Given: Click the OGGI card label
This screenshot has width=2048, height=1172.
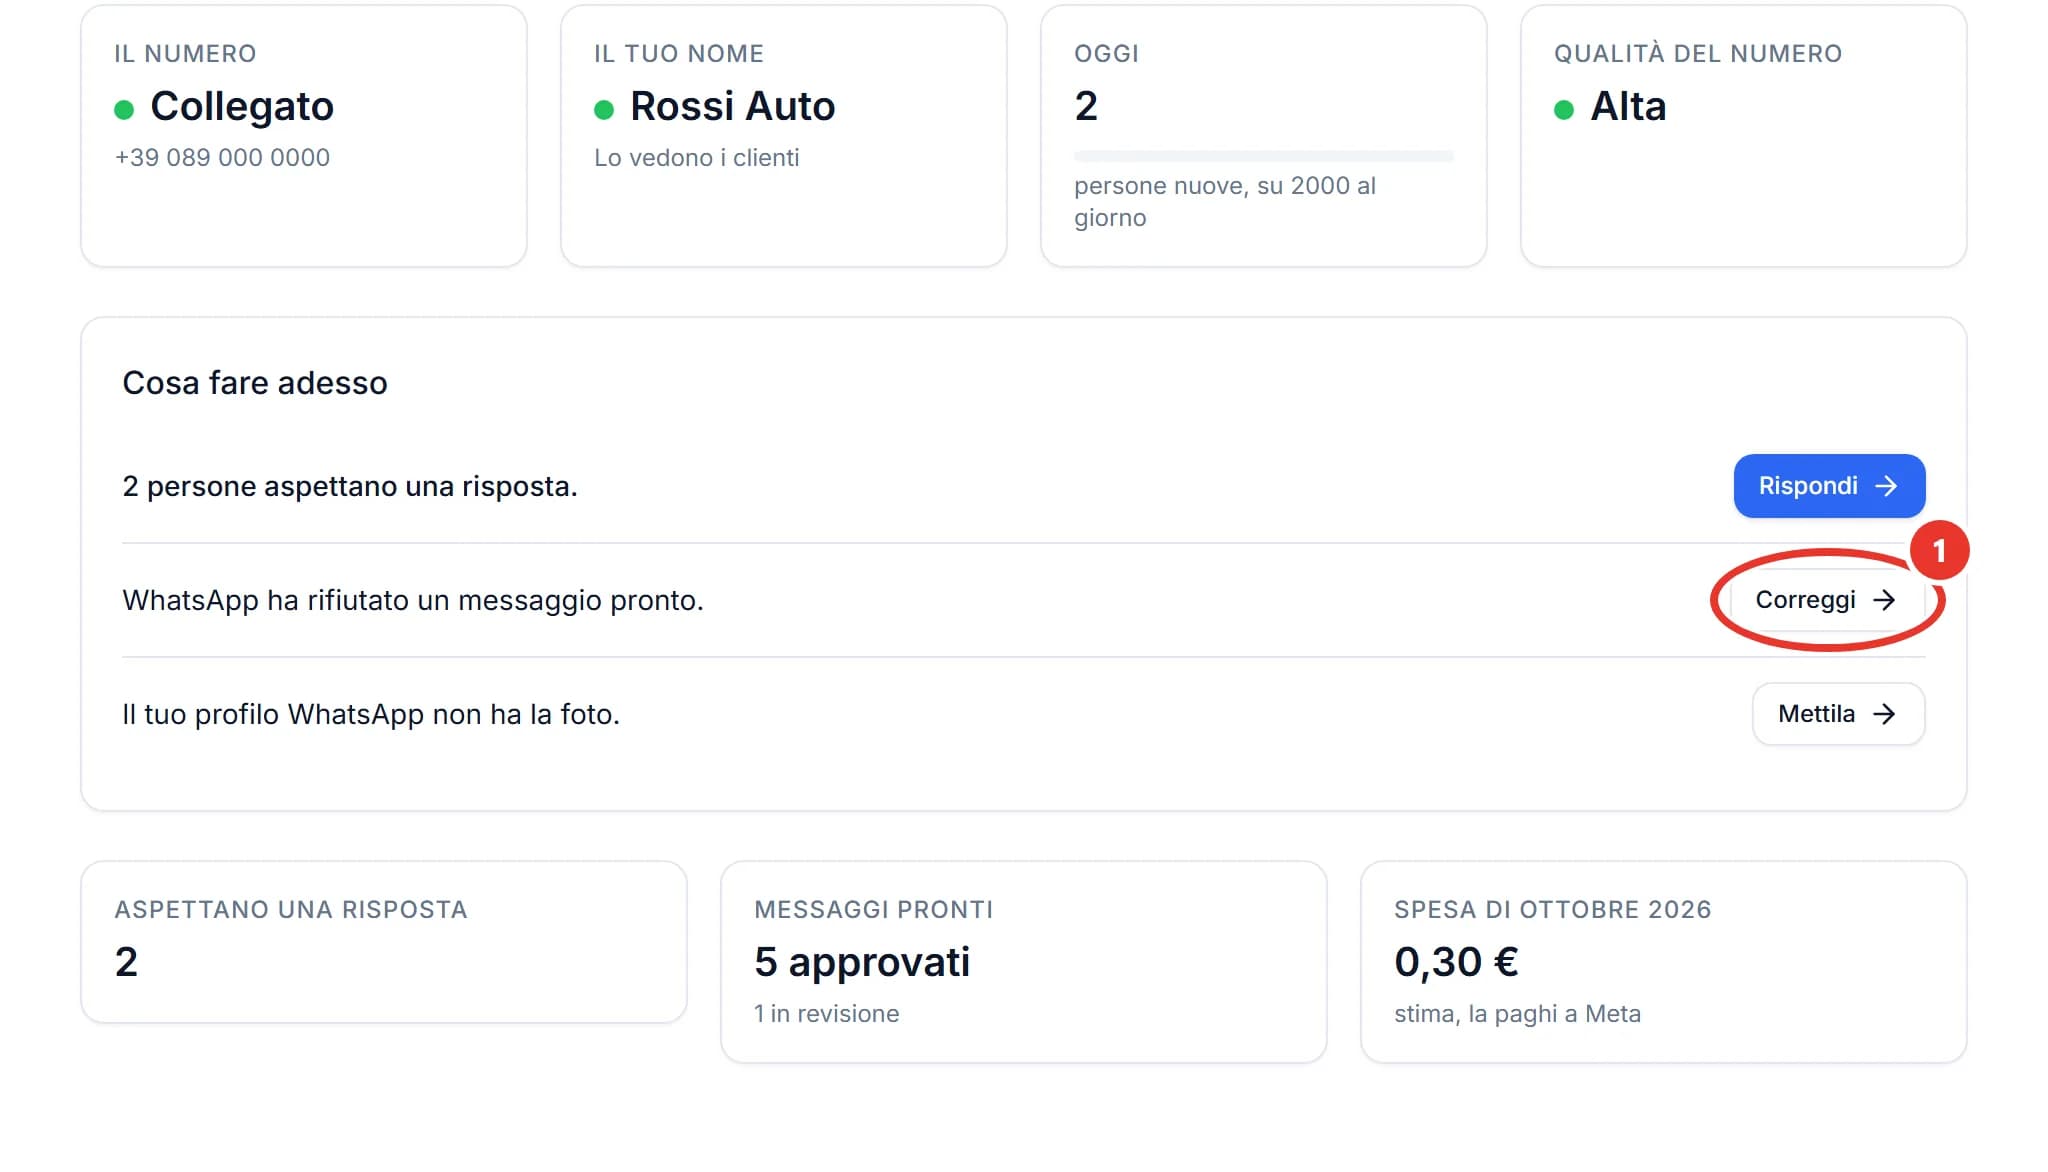Looking at the screenshot, I should (1107, 54).
